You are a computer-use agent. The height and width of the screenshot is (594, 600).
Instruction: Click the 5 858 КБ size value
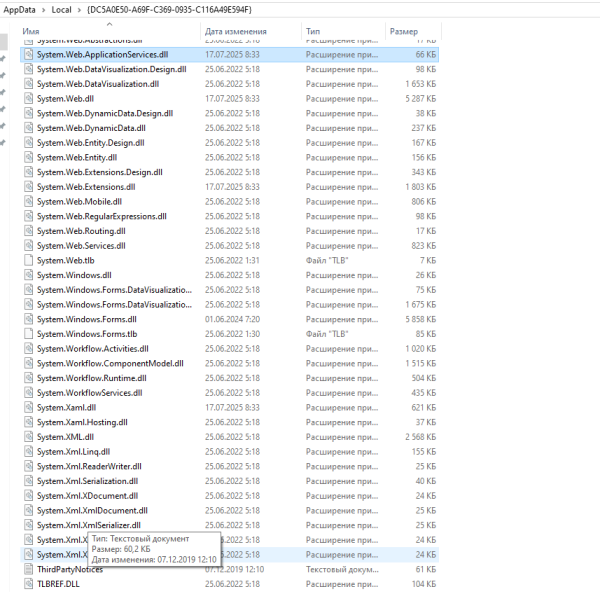[x=421, y=319]
